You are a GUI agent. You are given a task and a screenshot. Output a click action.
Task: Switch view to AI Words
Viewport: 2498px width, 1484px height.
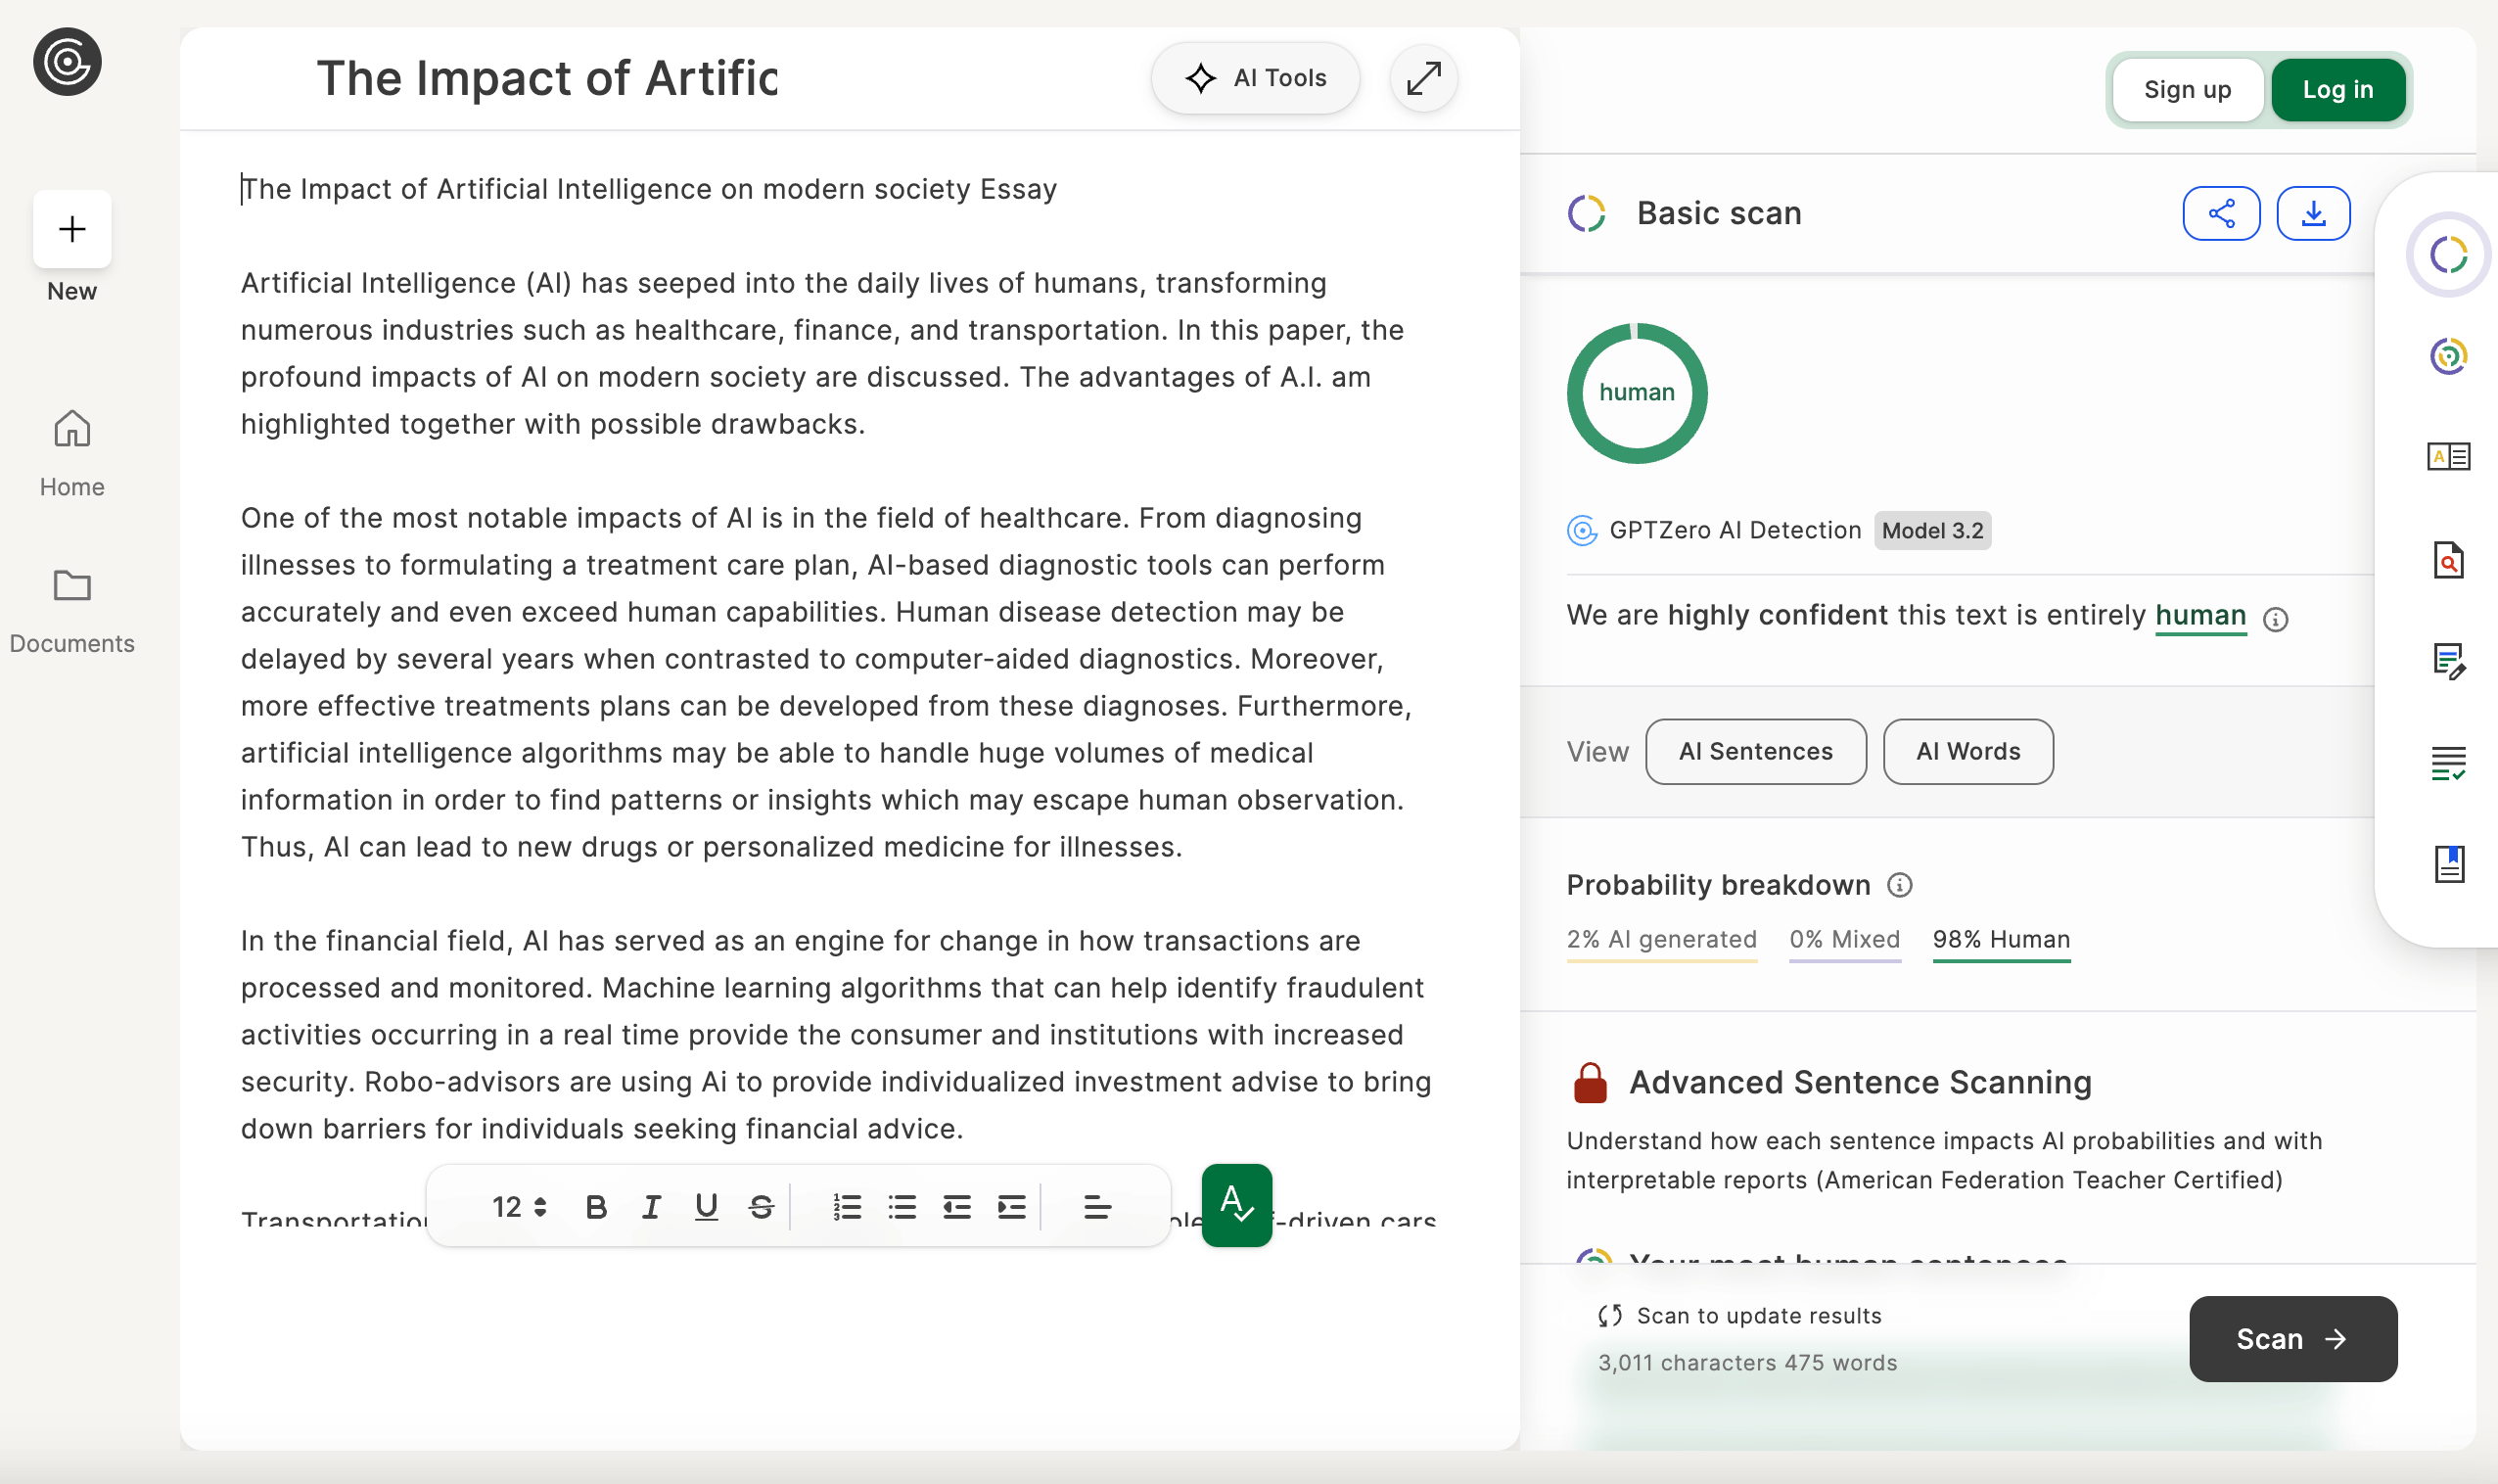point(1967,751)
